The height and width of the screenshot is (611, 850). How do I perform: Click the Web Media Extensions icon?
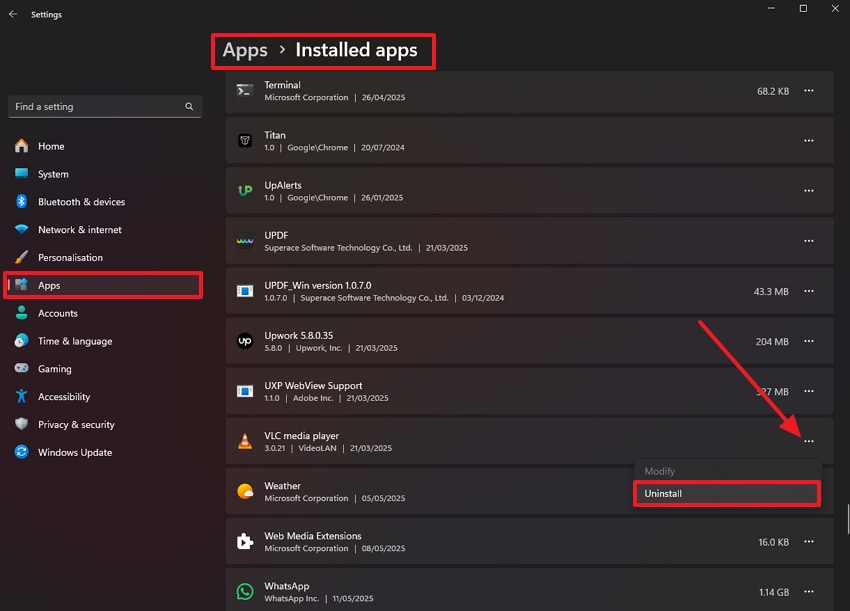[245, 542]
